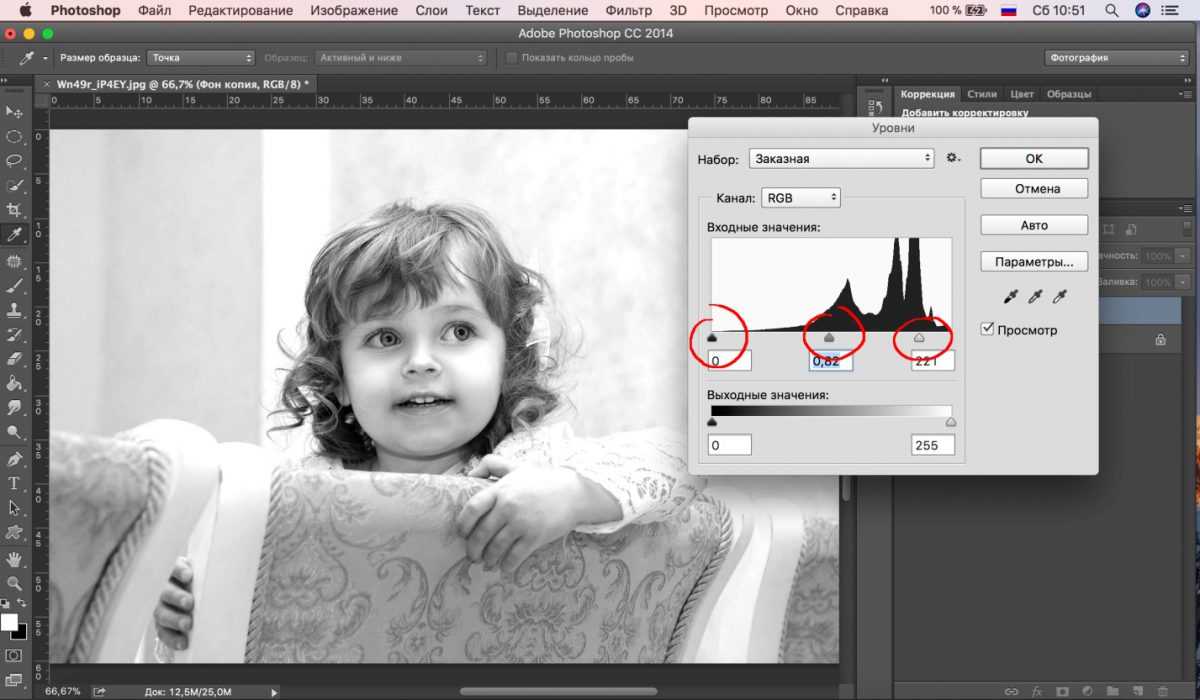Click the input white point slider
The image size is (1200, 700).
click(919, 338)
